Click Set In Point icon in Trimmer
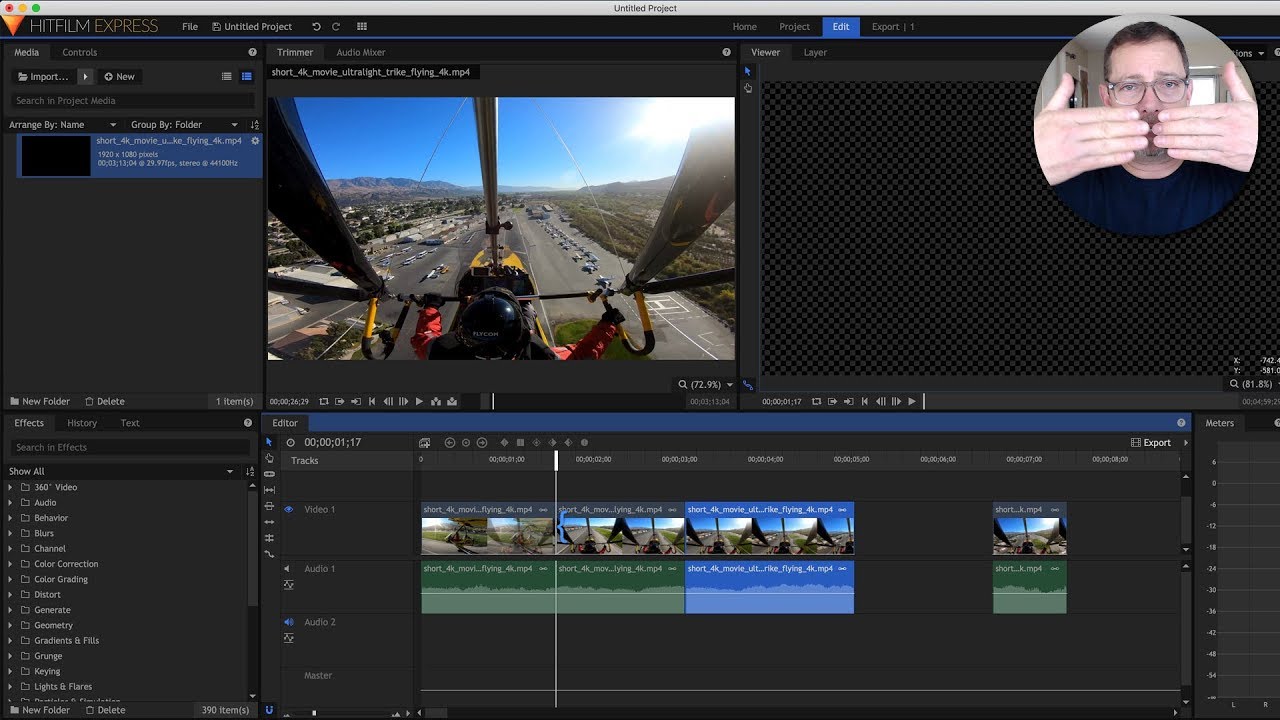 (x=340, y=402)
